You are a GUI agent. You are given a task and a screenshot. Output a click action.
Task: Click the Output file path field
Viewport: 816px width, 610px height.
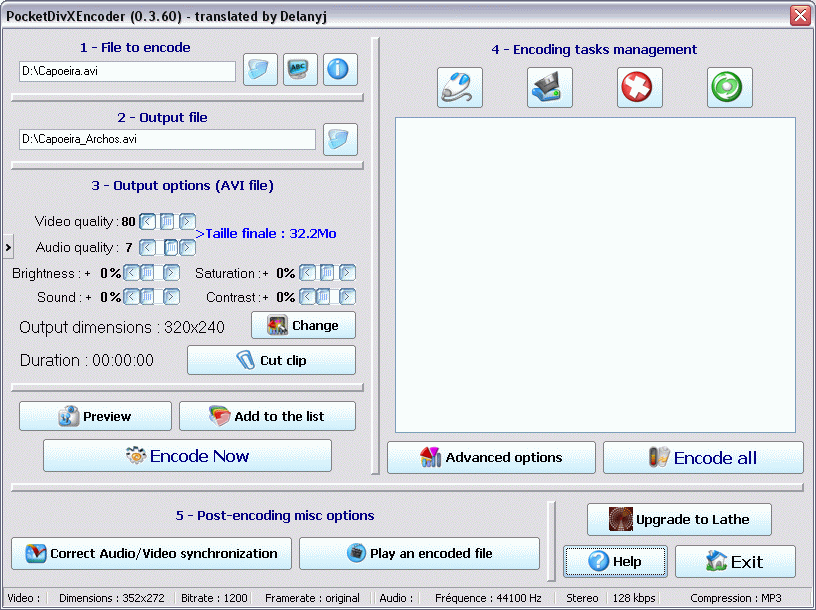click(168, 139)
